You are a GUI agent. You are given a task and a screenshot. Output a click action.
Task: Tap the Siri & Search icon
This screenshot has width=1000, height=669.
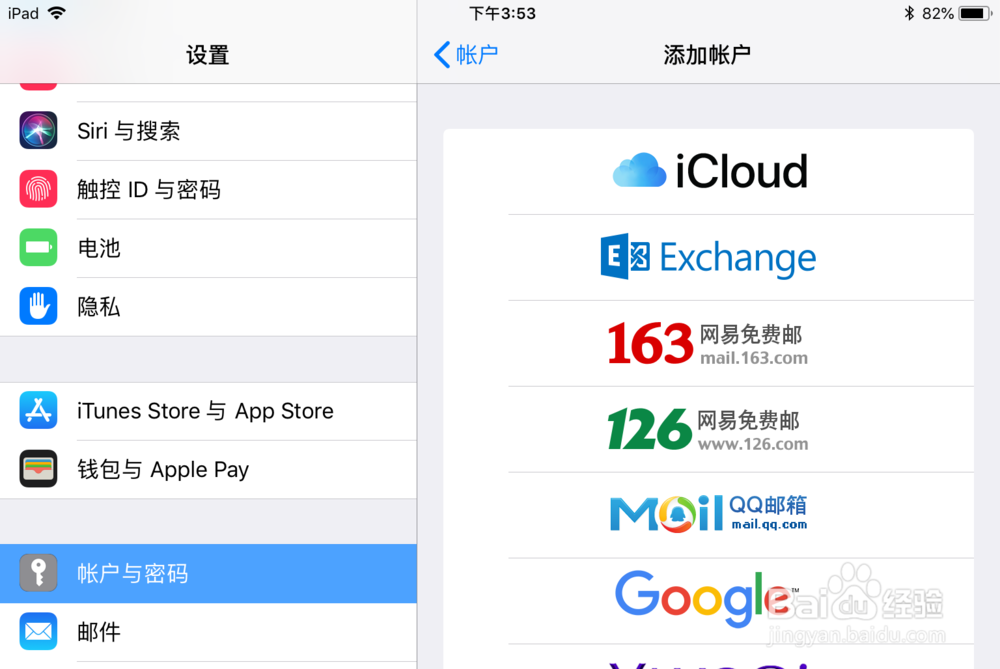coord(38,131)
